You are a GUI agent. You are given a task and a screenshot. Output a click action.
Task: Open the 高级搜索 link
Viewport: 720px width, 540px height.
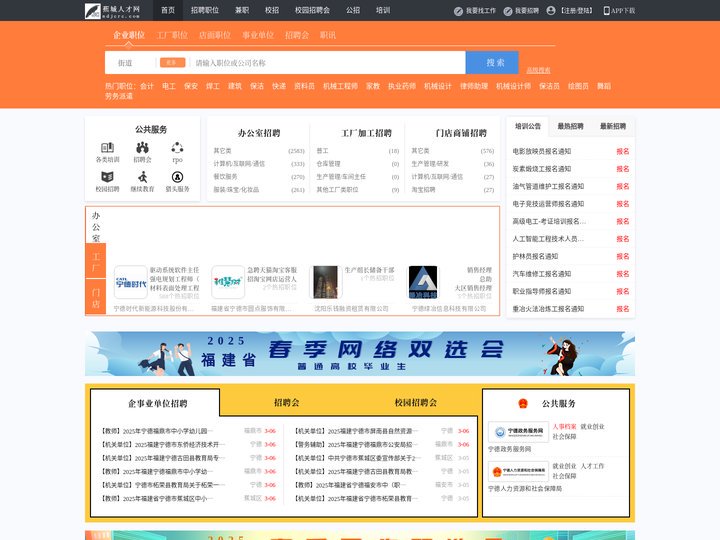tap(538, 70)
